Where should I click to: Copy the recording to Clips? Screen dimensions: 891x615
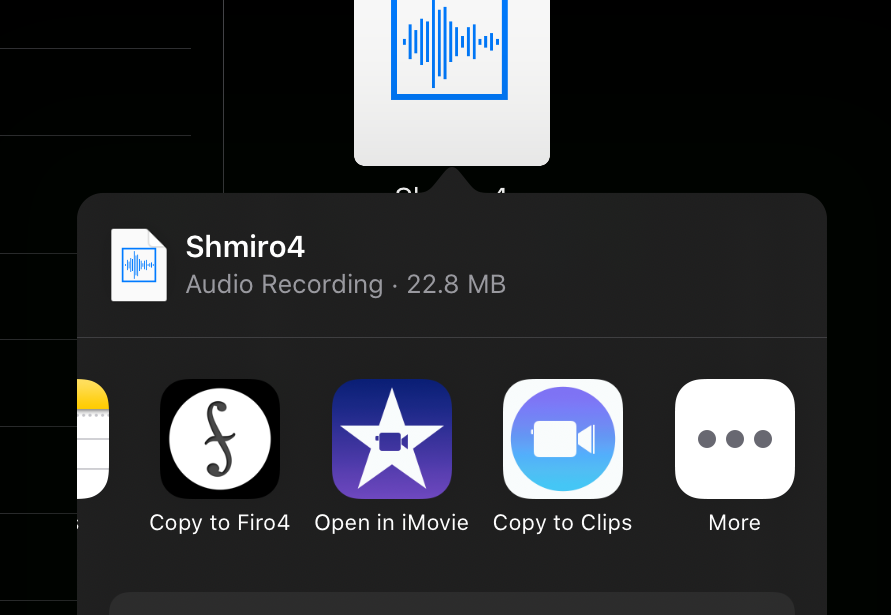coord(563,439)
